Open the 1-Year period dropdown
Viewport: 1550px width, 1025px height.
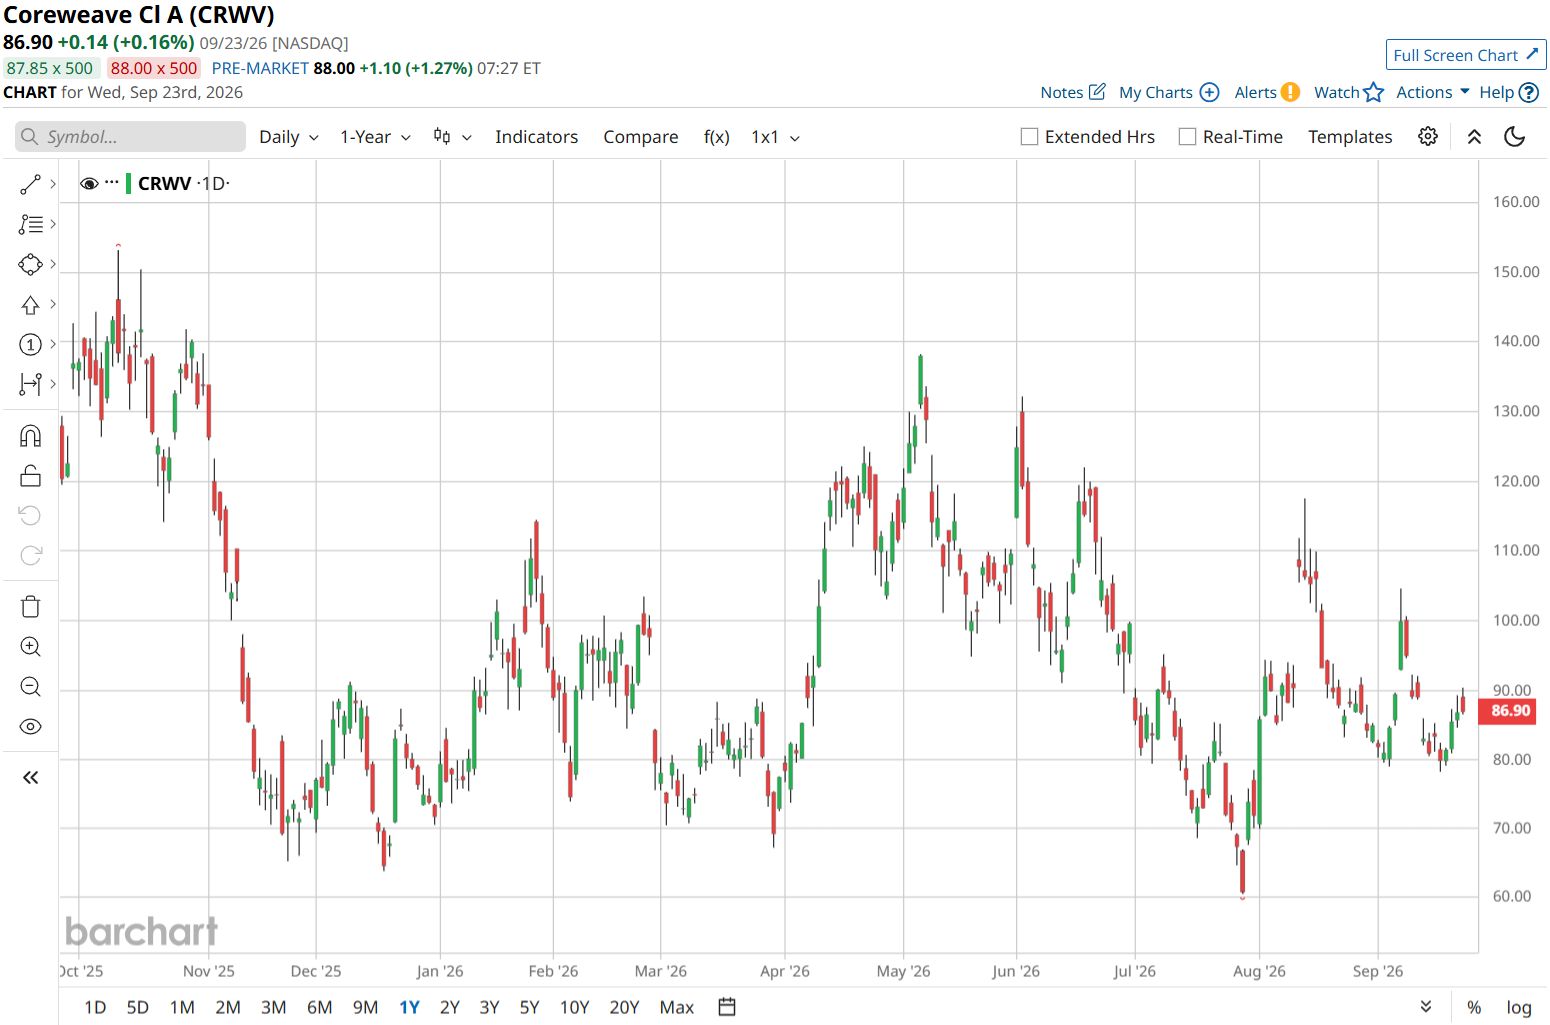coord(375,137)
